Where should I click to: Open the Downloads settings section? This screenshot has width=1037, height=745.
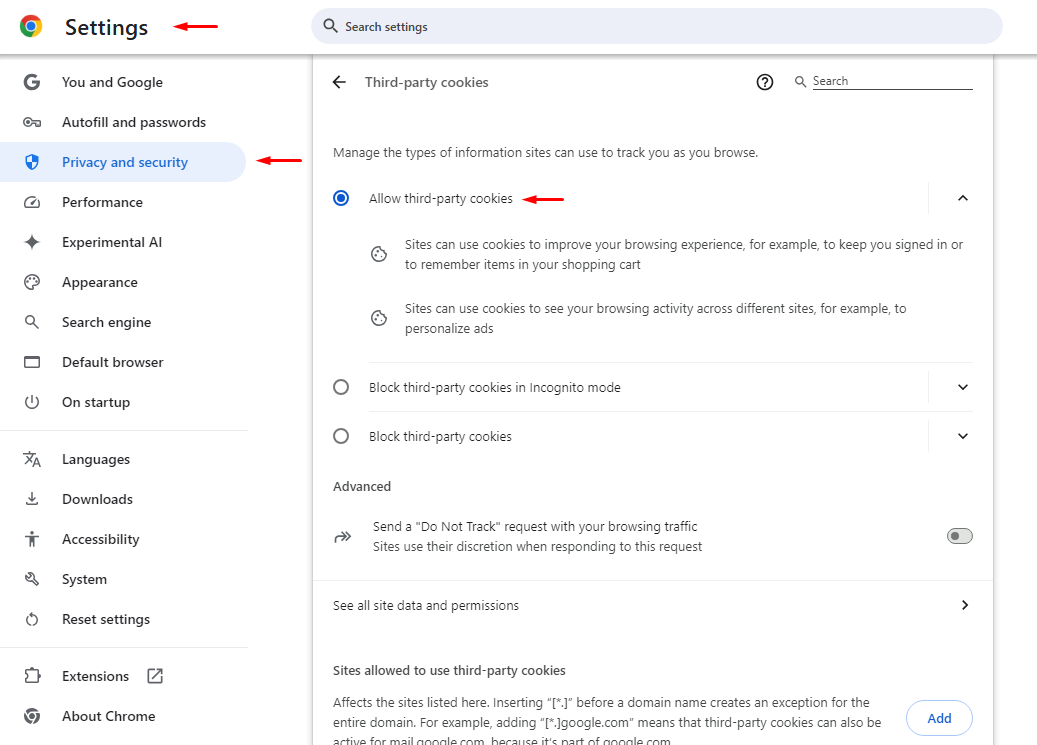pos(97,499)
